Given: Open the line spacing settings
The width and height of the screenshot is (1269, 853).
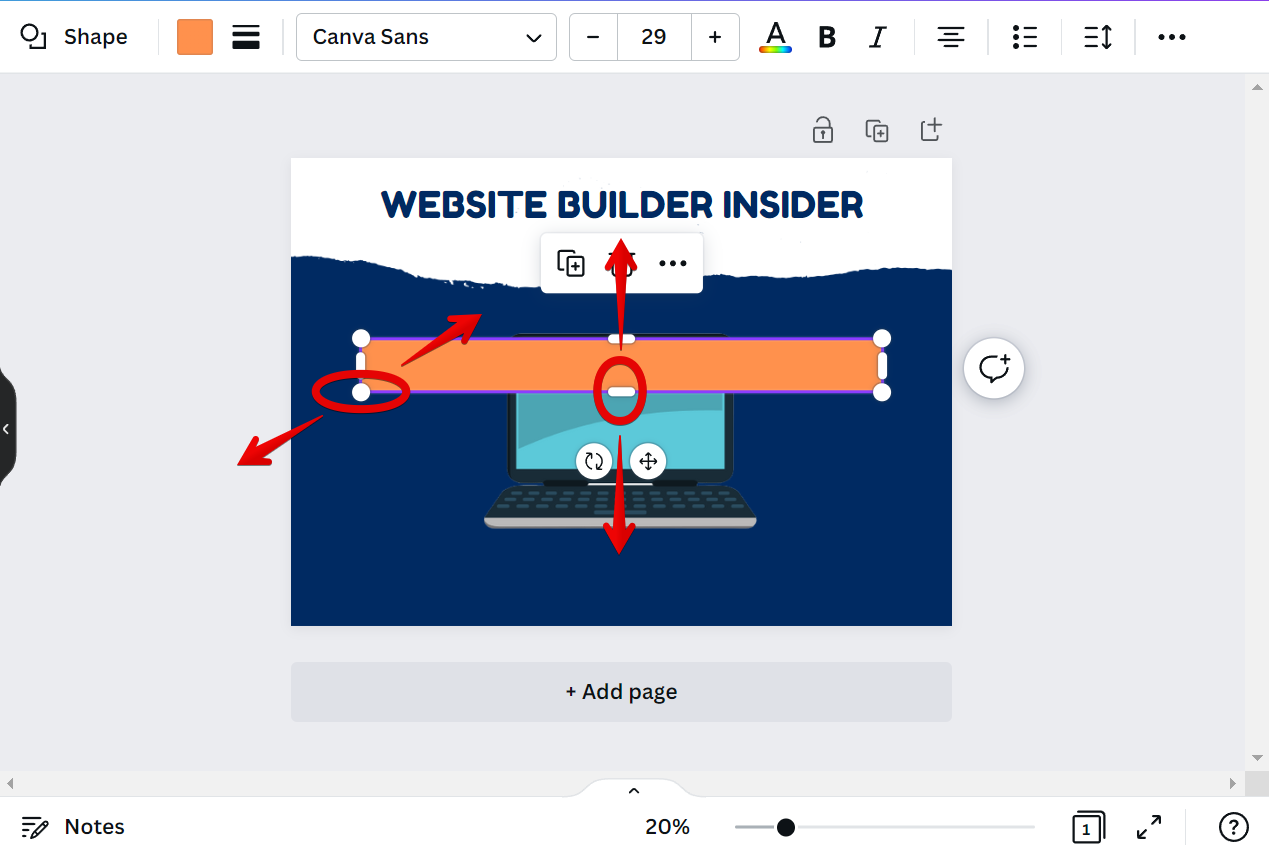Looking at the screenshot, I should pos(1098,37).
